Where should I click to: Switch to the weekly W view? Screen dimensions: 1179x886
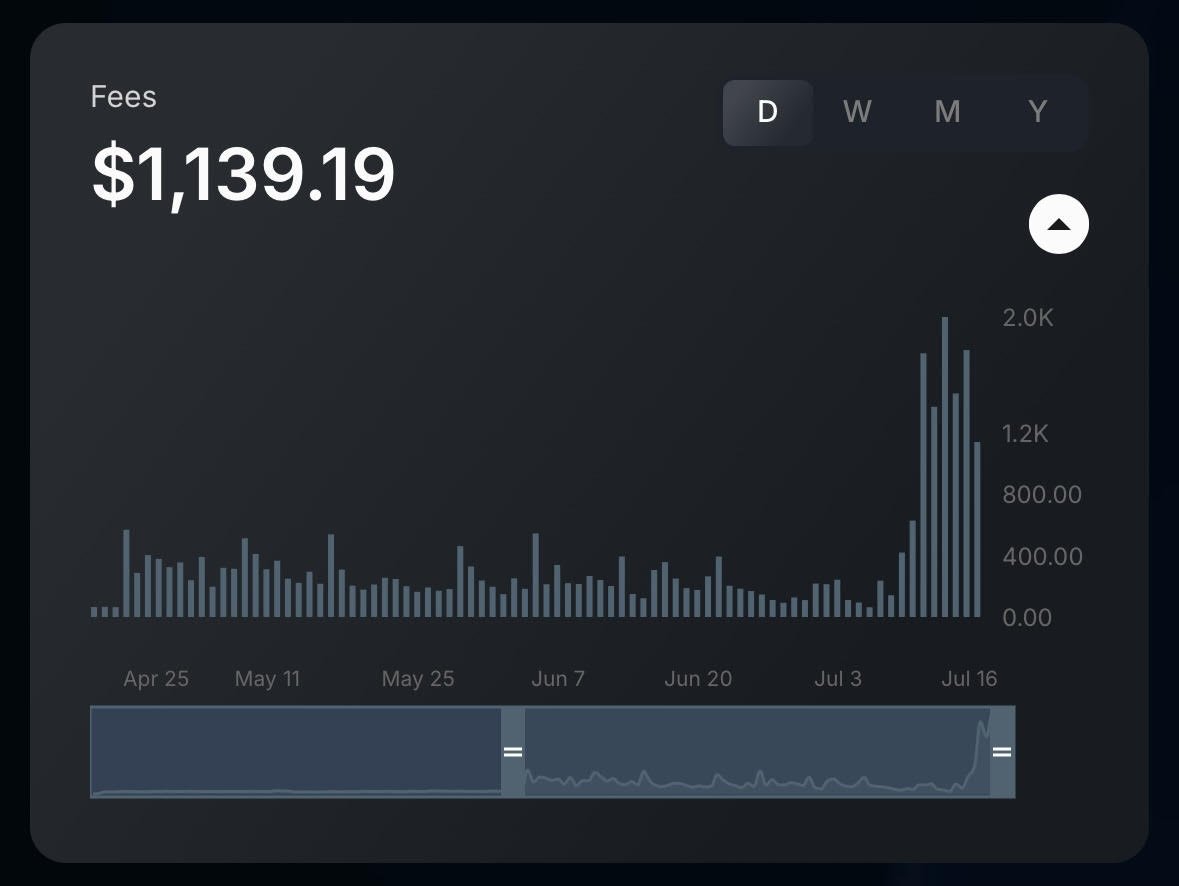click(x=857, y=112)
